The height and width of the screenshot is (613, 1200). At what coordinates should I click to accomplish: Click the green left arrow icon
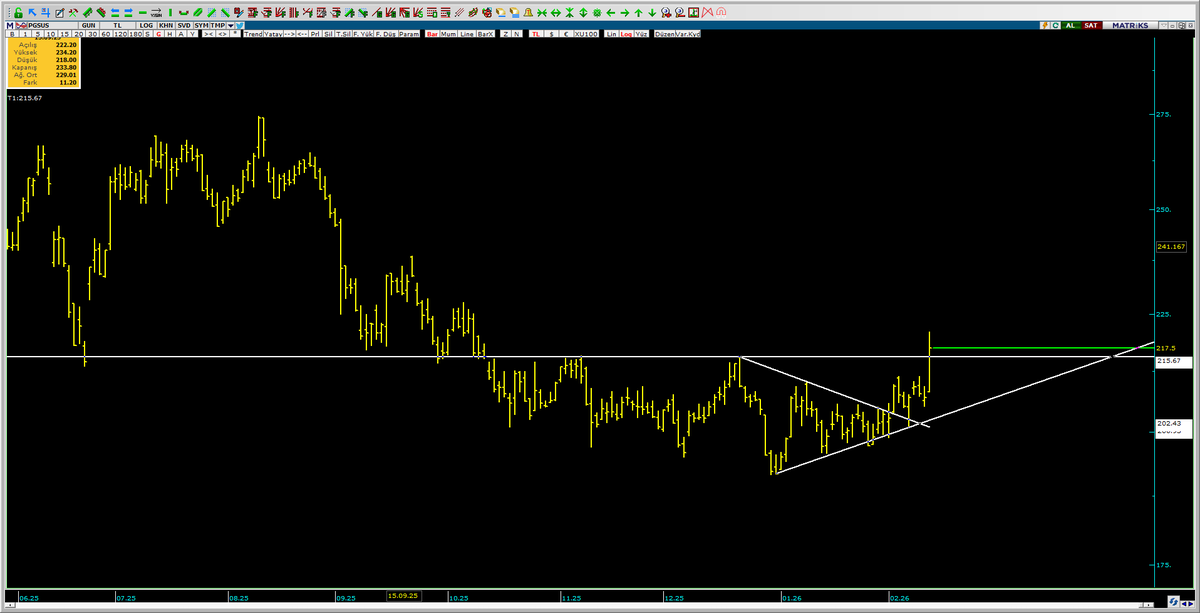pos(610,13)
